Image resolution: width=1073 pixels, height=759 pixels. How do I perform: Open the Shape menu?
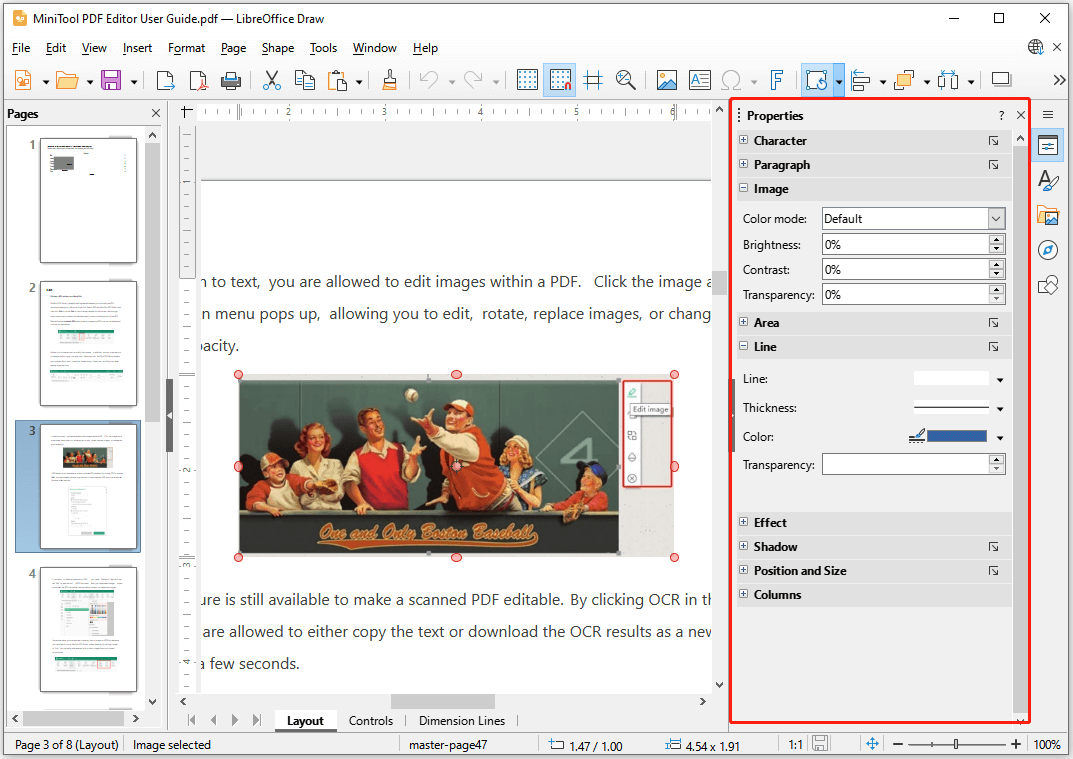[x=278, y=48]
